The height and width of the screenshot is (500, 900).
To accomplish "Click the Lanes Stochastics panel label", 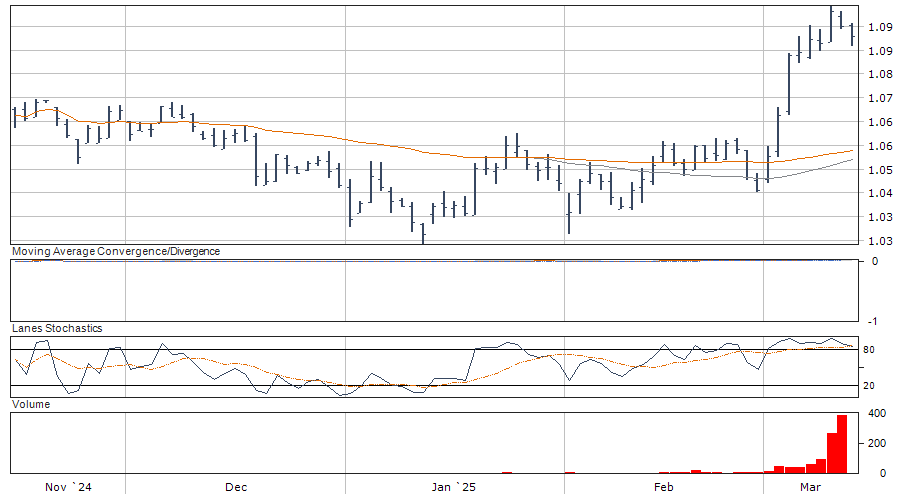I will point(56,328).
